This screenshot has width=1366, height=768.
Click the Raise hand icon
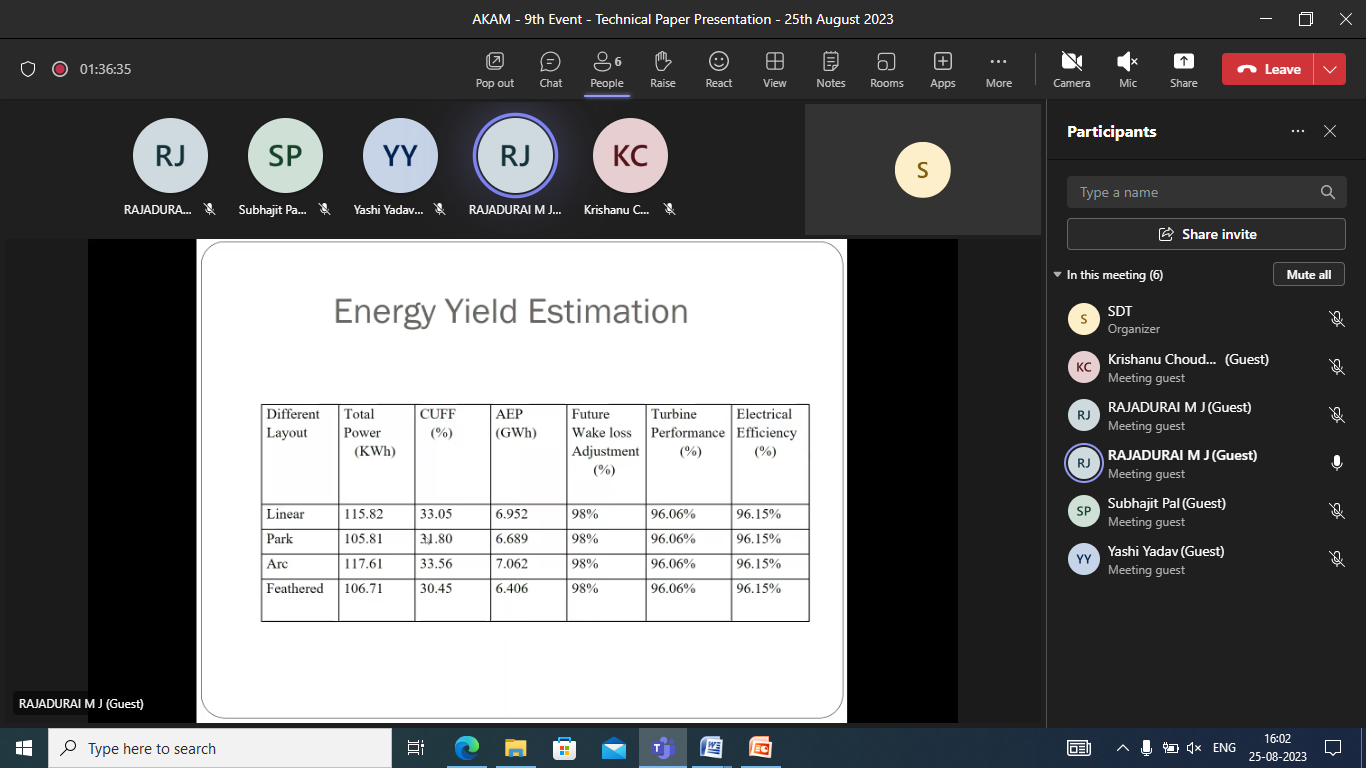(662, 68)
